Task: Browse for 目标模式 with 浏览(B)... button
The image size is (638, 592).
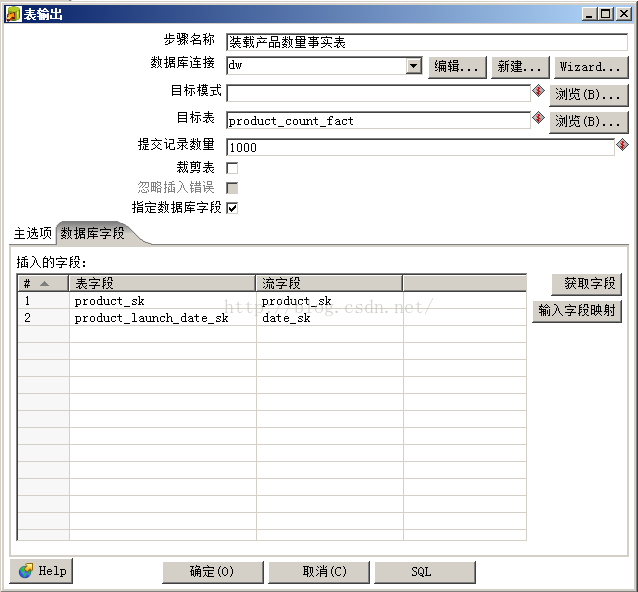Action: (x=588, y=95)
